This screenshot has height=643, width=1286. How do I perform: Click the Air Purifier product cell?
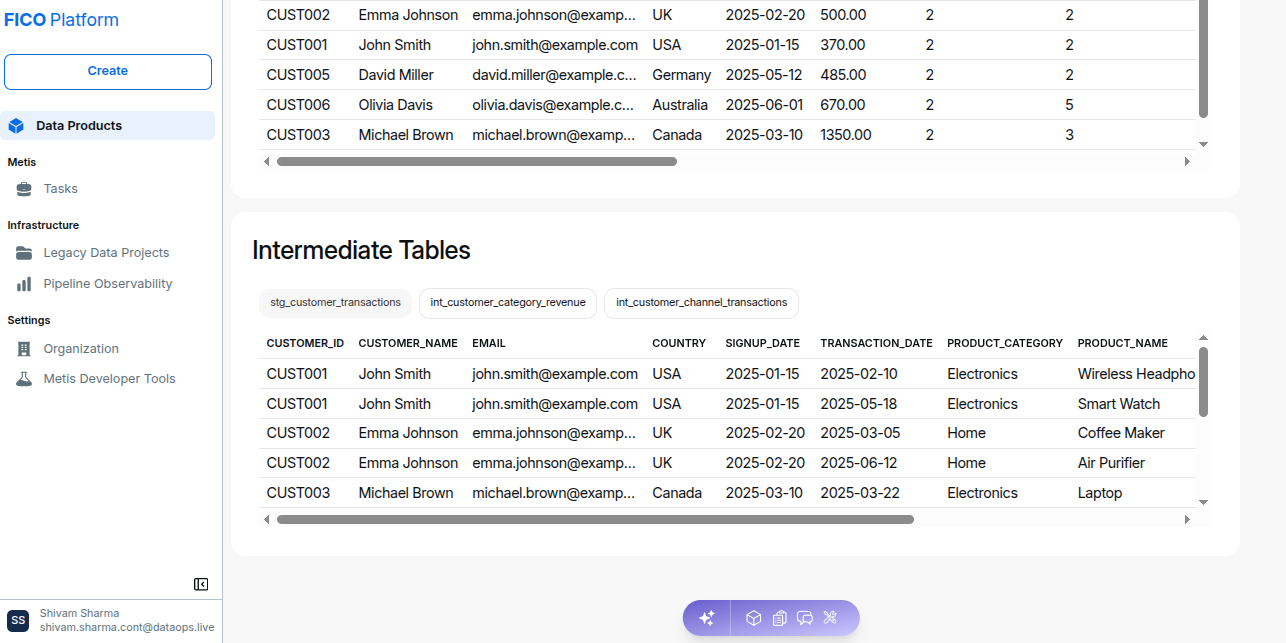(1111, 463)
